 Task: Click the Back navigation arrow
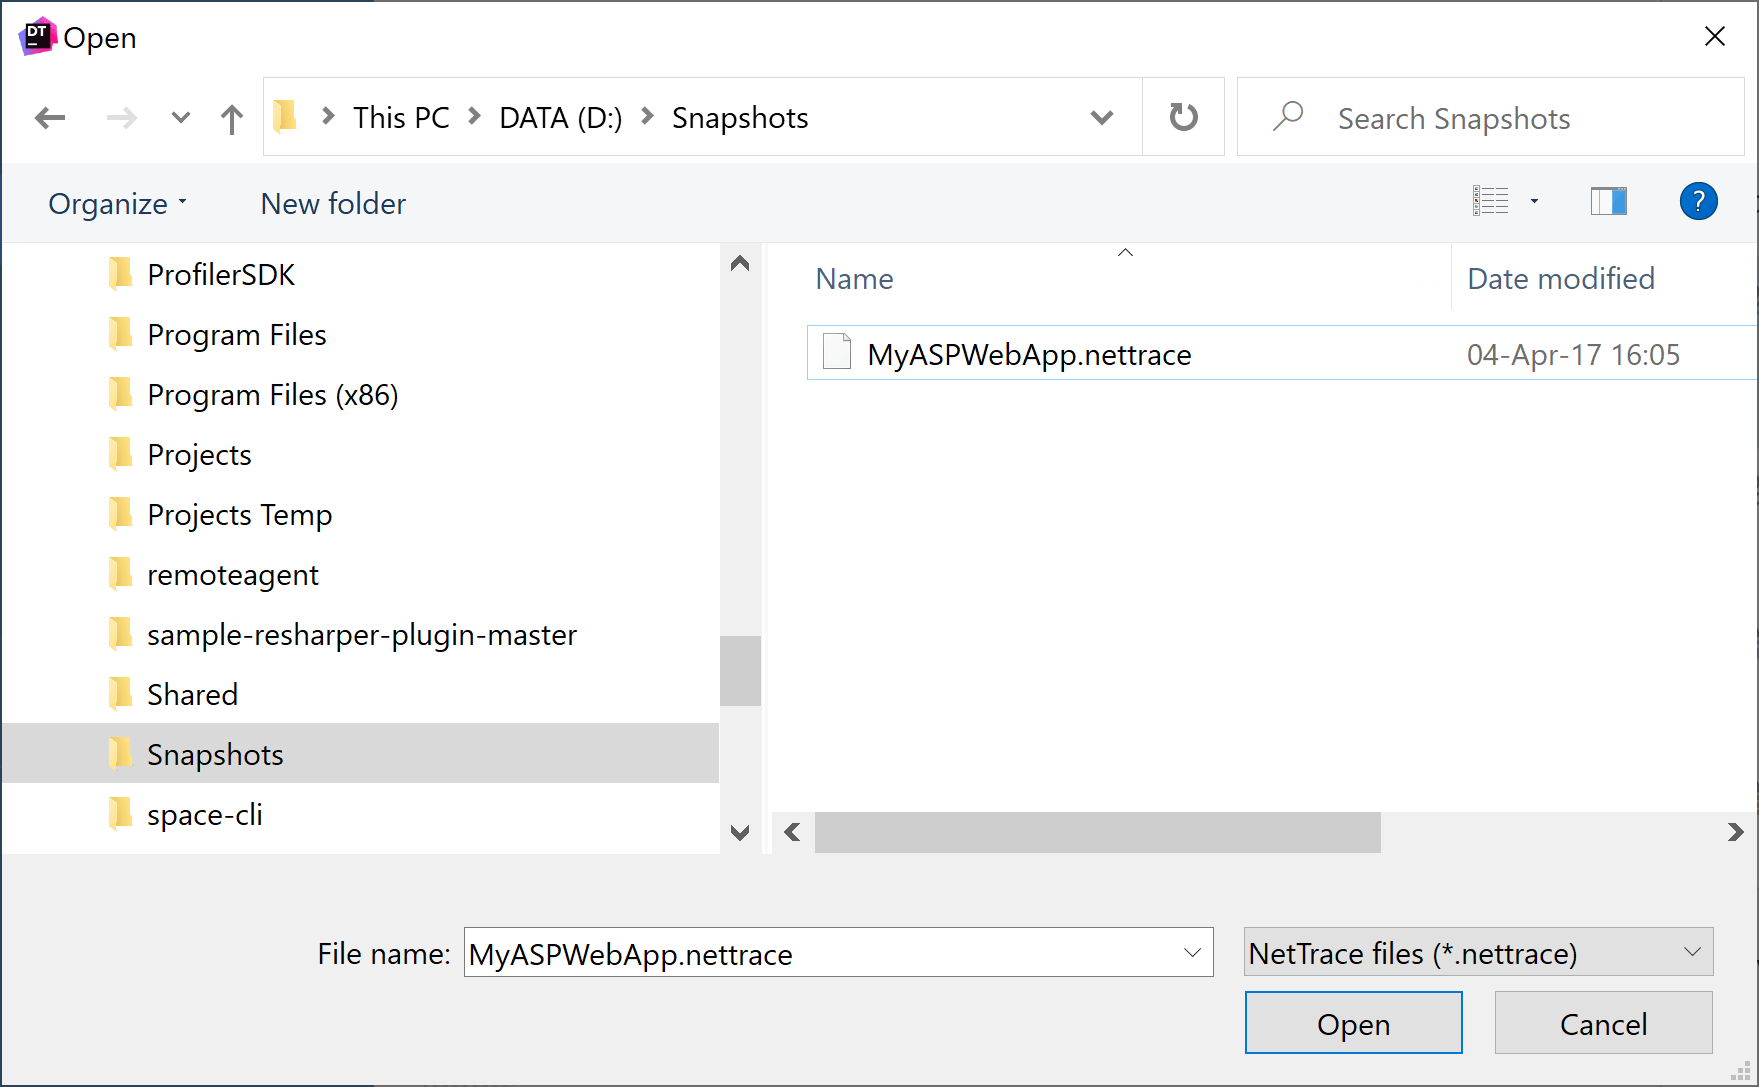coord(50,118)
